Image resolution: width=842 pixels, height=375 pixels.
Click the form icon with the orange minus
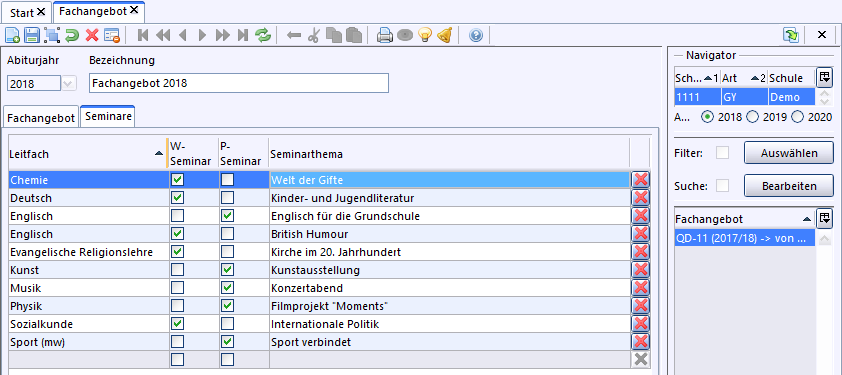point(112,35)
